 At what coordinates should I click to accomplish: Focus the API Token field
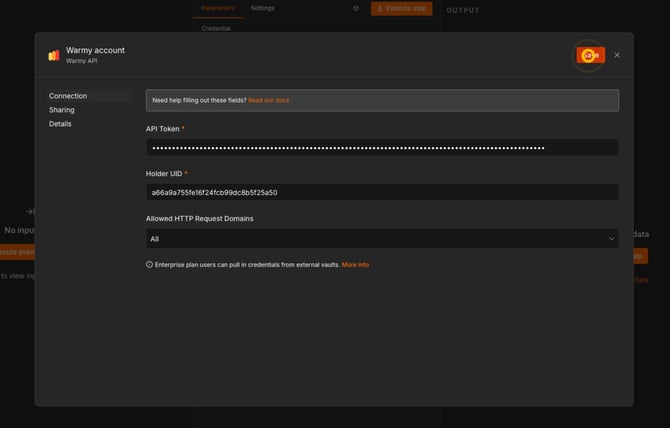(382, 148)
